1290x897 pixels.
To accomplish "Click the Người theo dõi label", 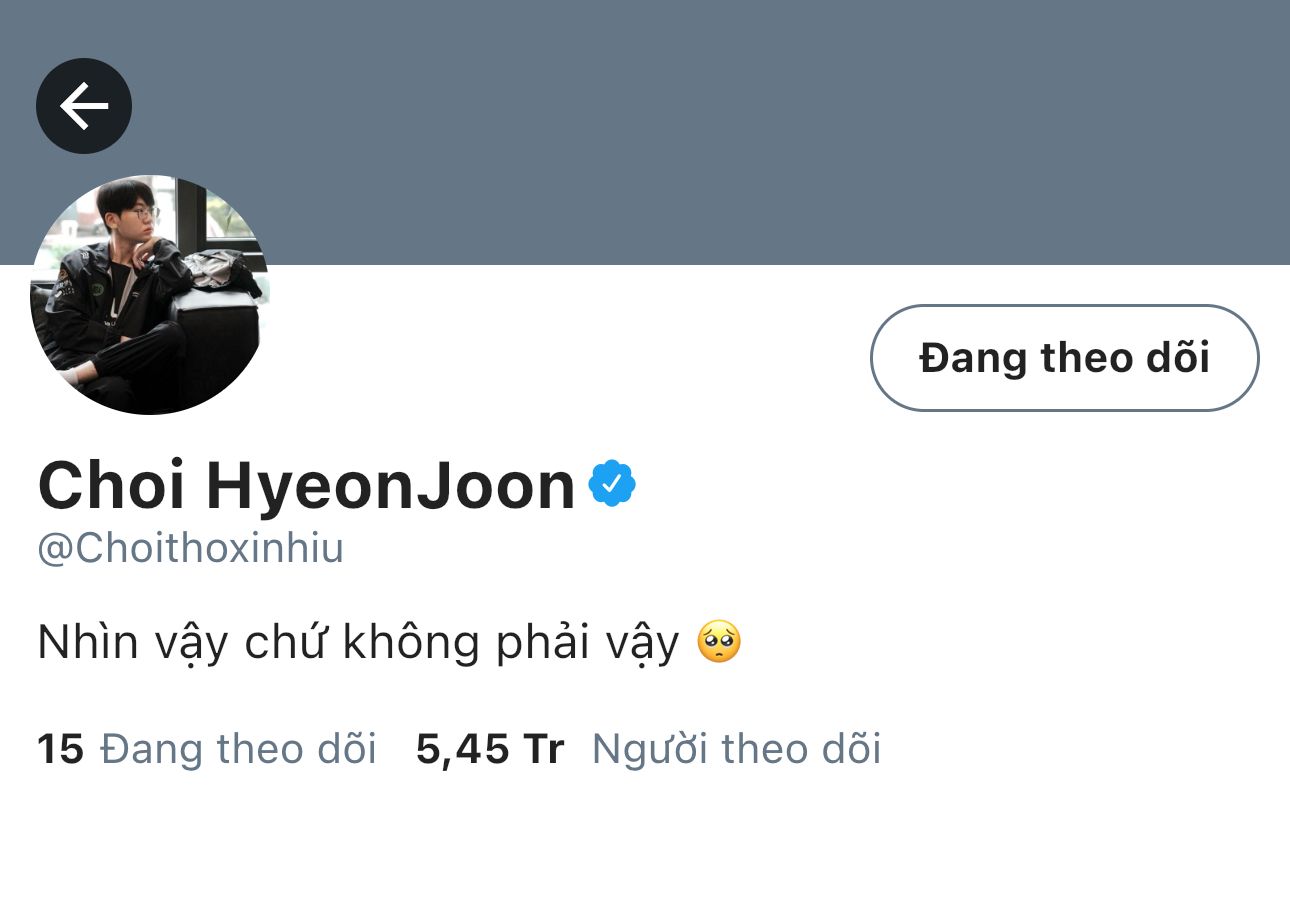I will click(737, 749).
